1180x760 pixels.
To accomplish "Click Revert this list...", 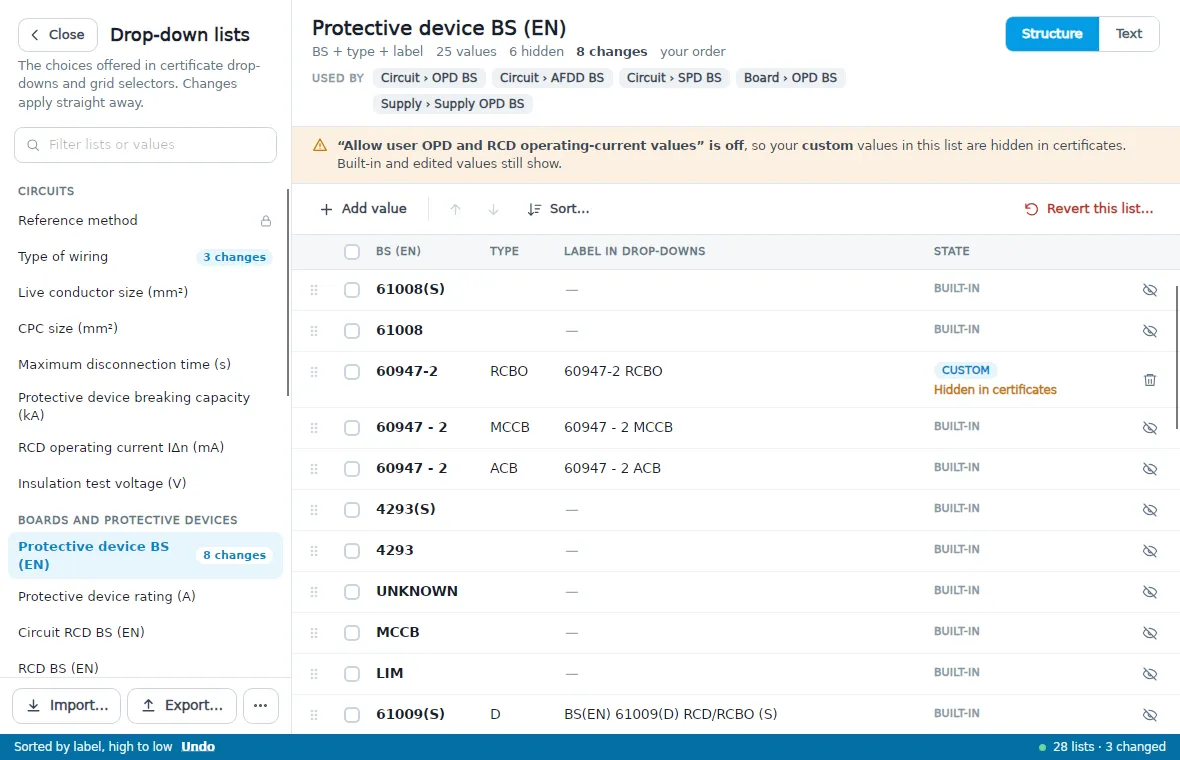I will 1089,209.
